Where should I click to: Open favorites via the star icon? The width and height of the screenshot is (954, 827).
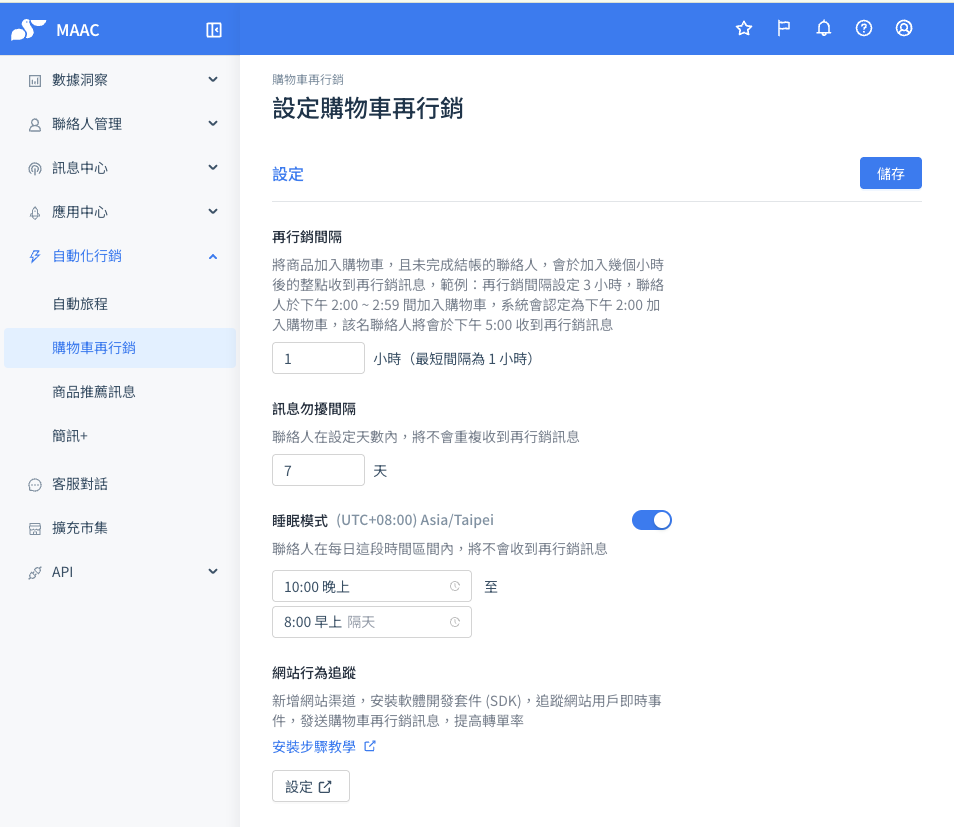743,28
